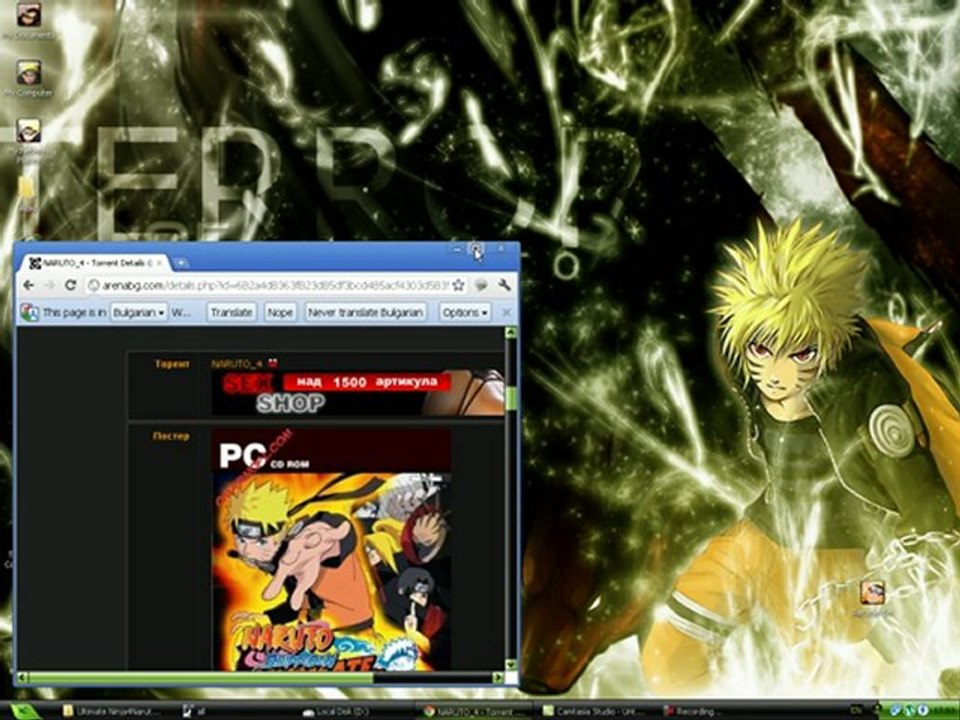Click the arenabg.com address bar
Screen dimensions: 960x720
coord(274,285)
